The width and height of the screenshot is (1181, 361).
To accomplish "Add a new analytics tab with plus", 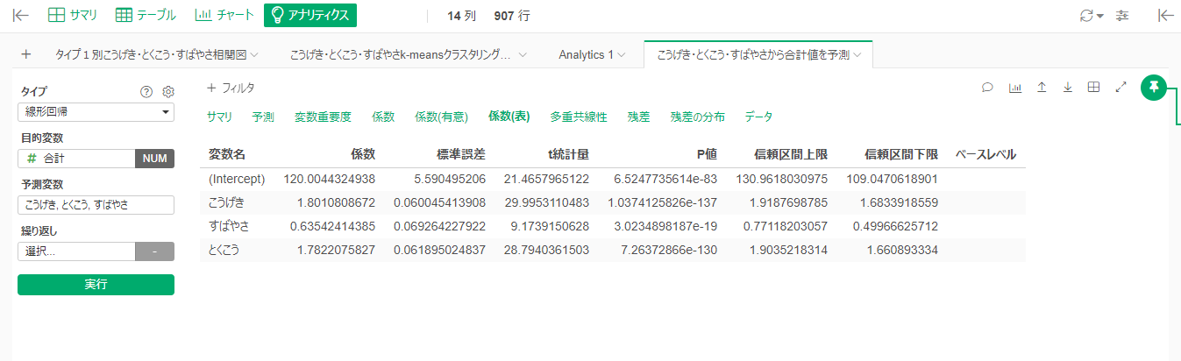I will (x=26, y=54).
